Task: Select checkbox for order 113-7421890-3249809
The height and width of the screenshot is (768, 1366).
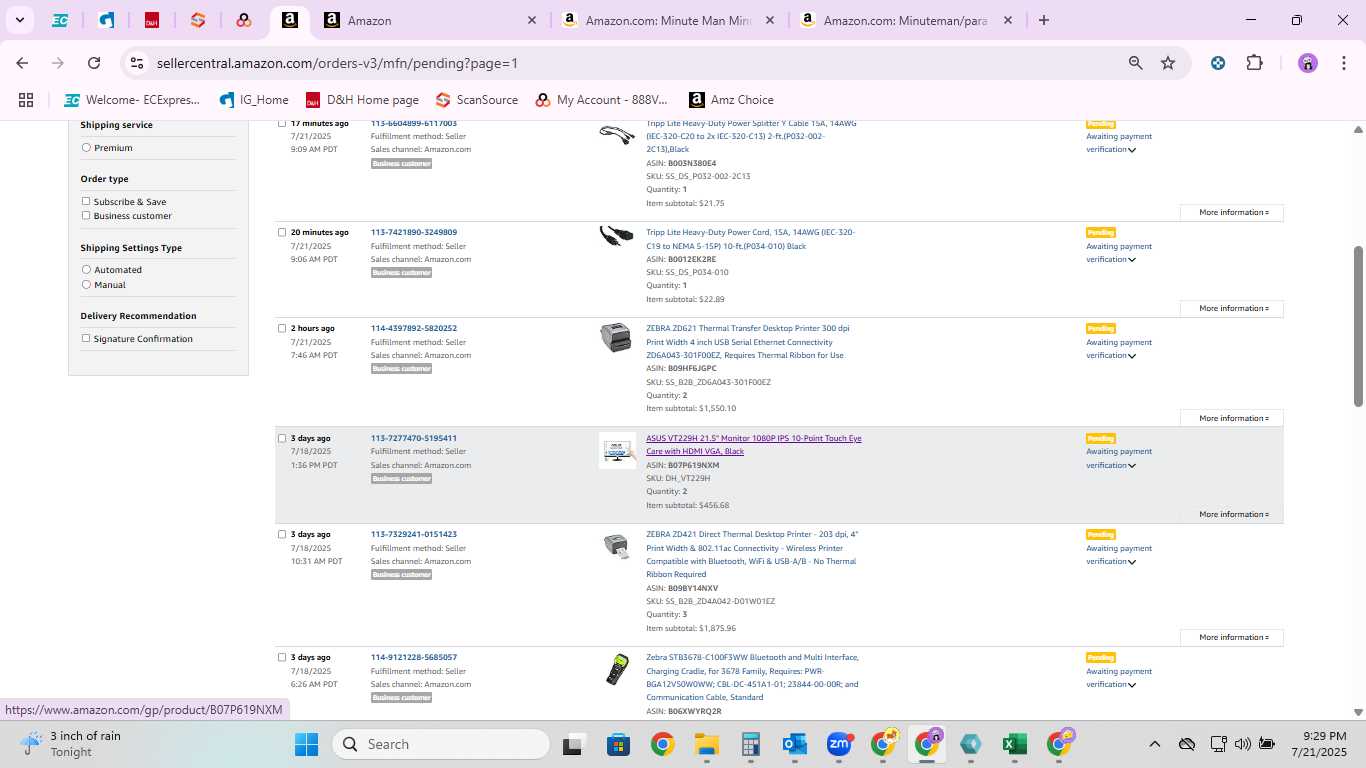Action: pos(282,232)
